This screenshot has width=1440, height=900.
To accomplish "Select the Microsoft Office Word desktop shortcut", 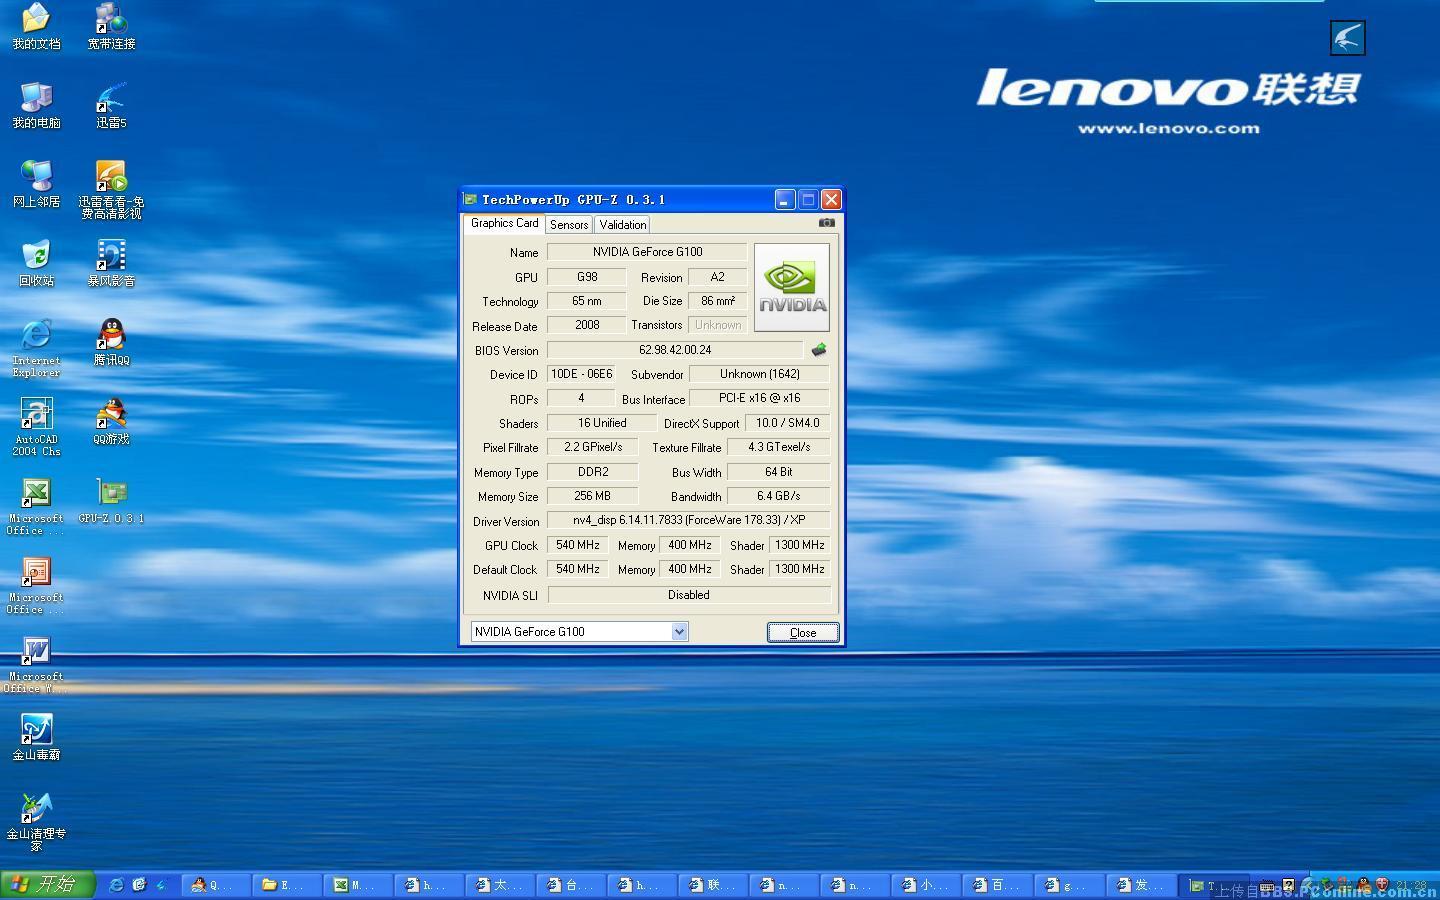I will click(36, 664).
